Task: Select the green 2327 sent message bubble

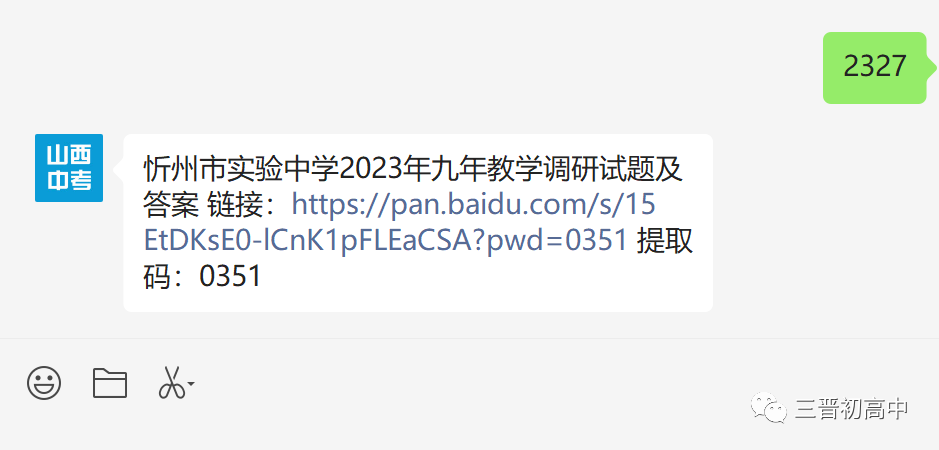Action: tap(875, 68)
